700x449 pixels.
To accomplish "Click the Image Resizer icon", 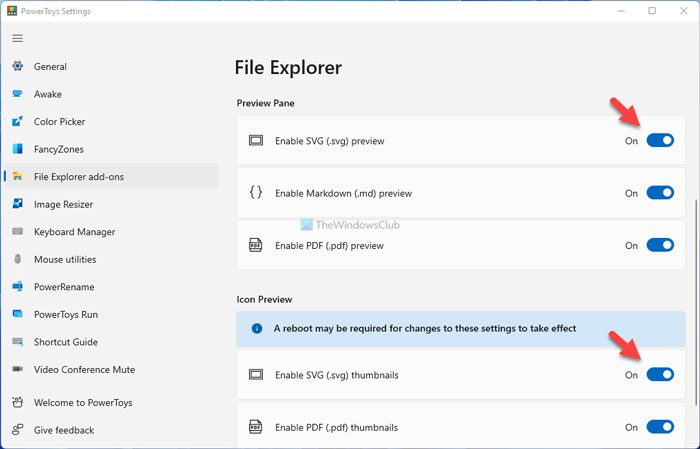I will click(x=17, y=204).
